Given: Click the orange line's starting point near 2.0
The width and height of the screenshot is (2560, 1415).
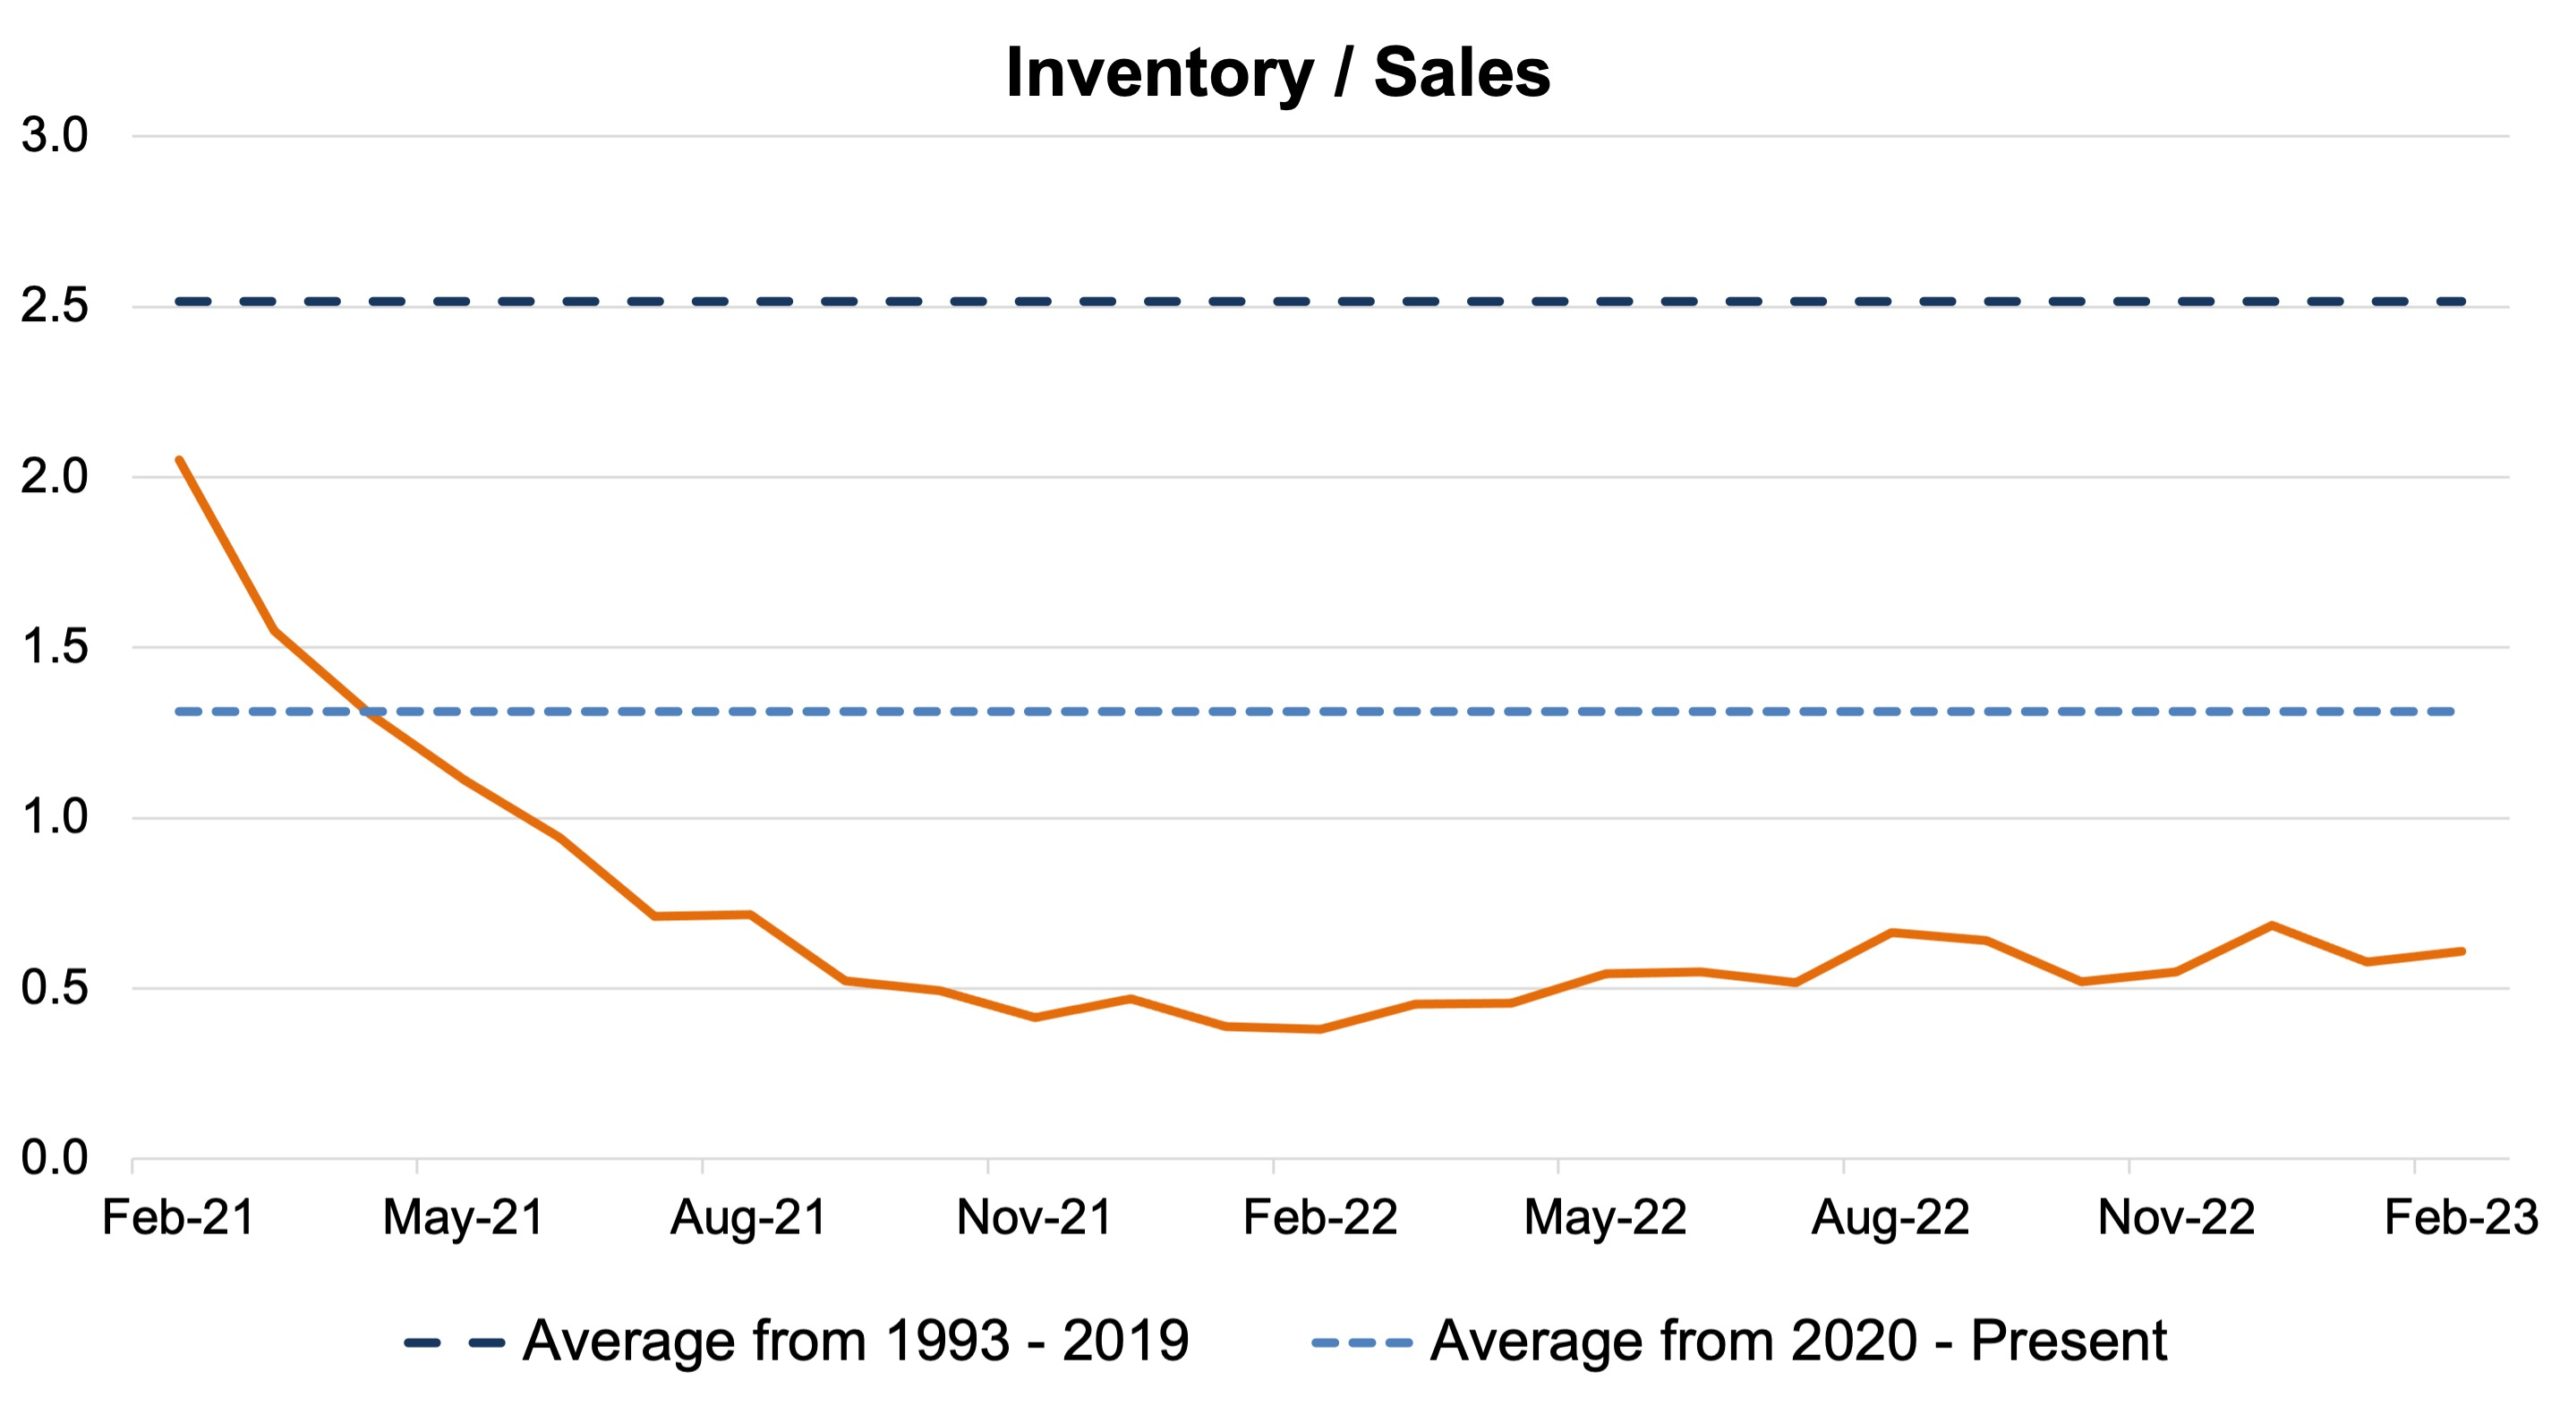Looking at the screenshot, I should (x=179, y=460).
